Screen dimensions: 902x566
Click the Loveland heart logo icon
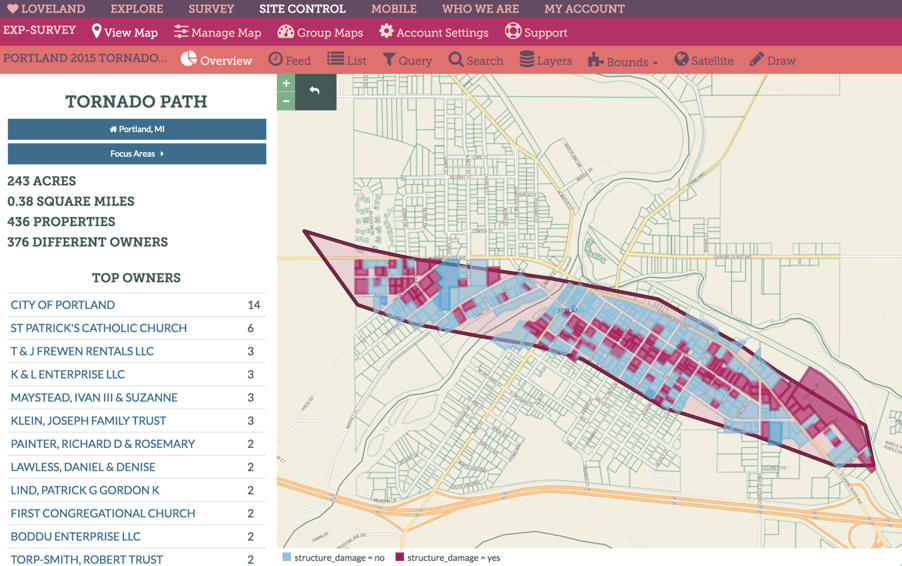point(12,9)
